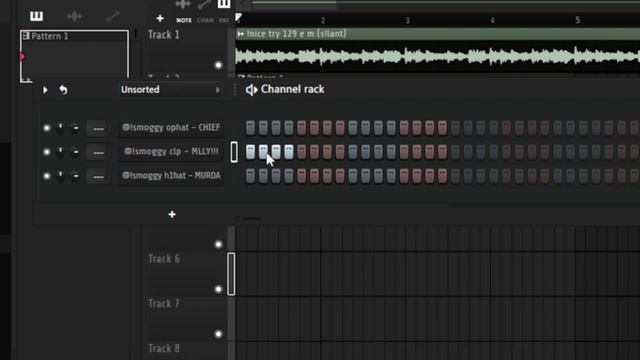Screen dimensions: 640x360
Task: Turn off step 3 on clp MLLY row
Action: [x=276, y=152]
